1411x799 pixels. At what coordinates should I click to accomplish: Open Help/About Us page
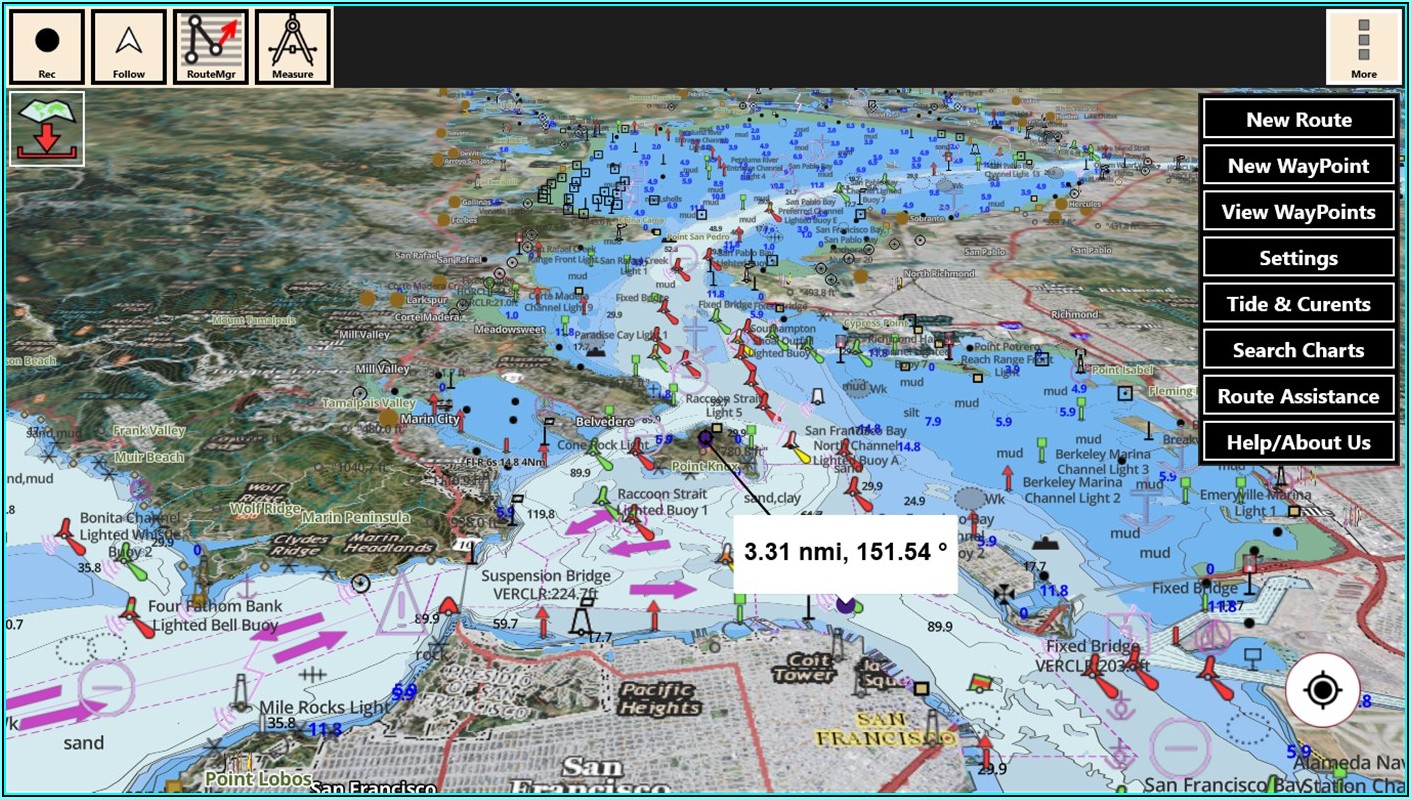point(1298,442)
